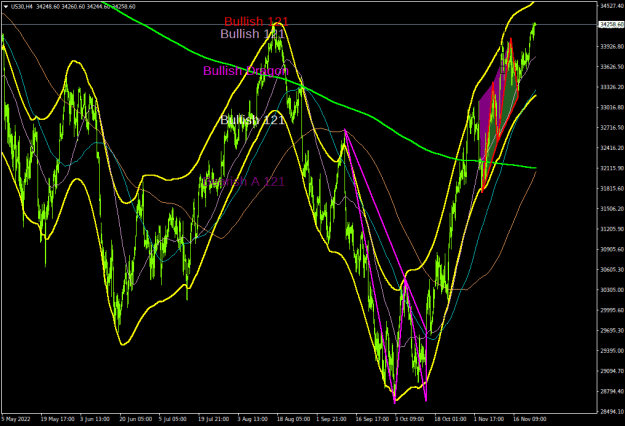Click price level 31205.90 on axis
625x426 pixels.
(x=611, y=229)
